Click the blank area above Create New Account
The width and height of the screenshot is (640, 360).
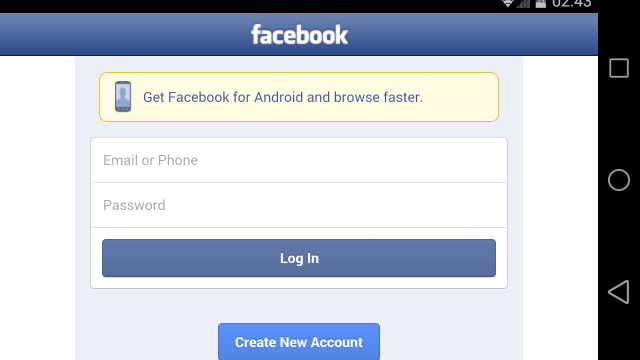point(299,306)
